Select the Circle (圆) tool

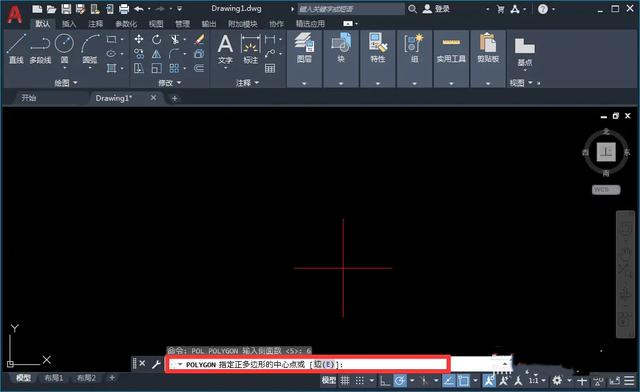pyautogui.click(x=64, y=49)
